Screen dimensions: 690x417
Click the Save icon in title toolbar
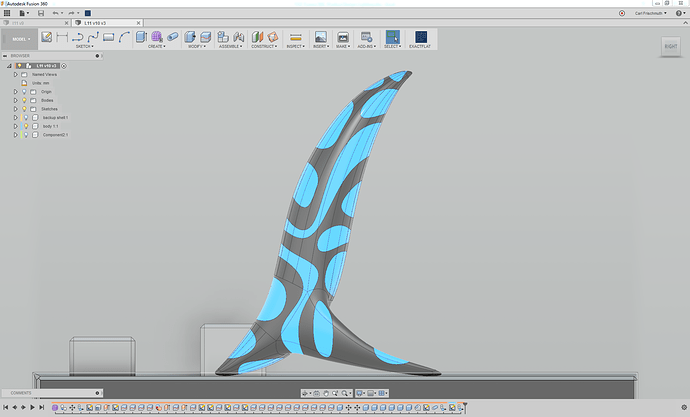point(41,13)
